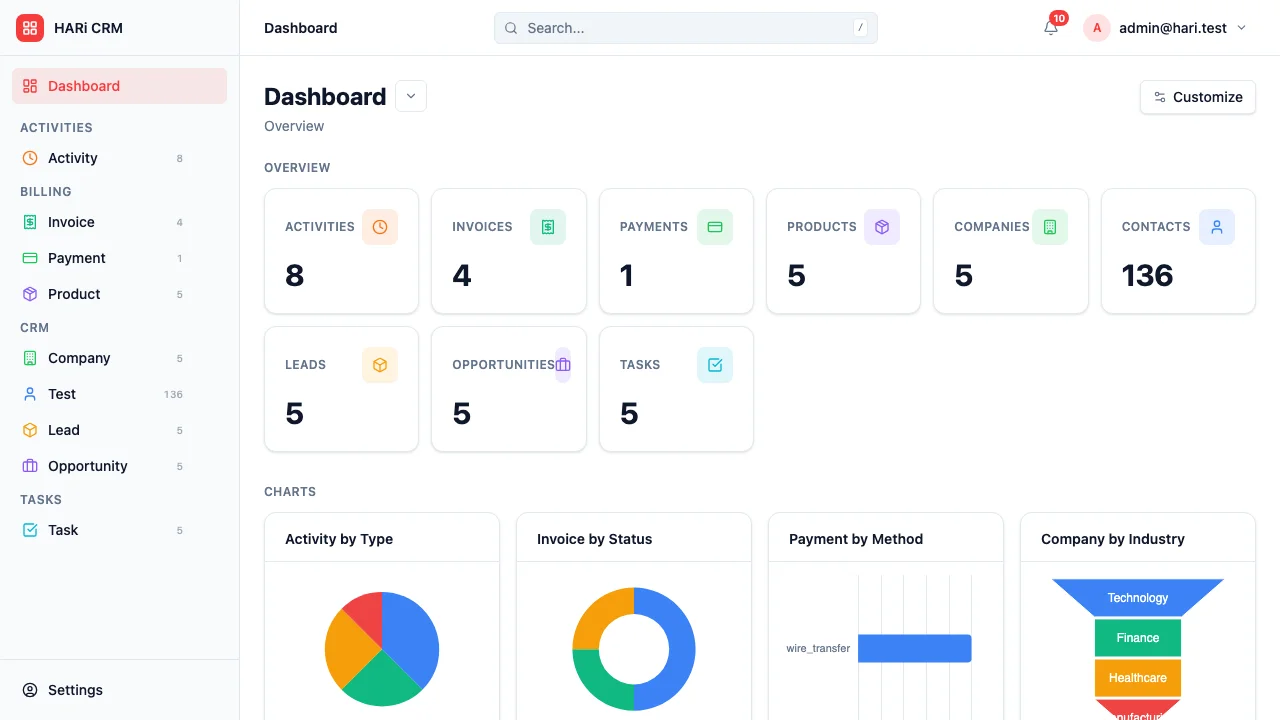This screenshot has width=1280, height=720.
Task: Click the wire_transfer bar in Payment by Method chart
Action: (x=914, y=648)
